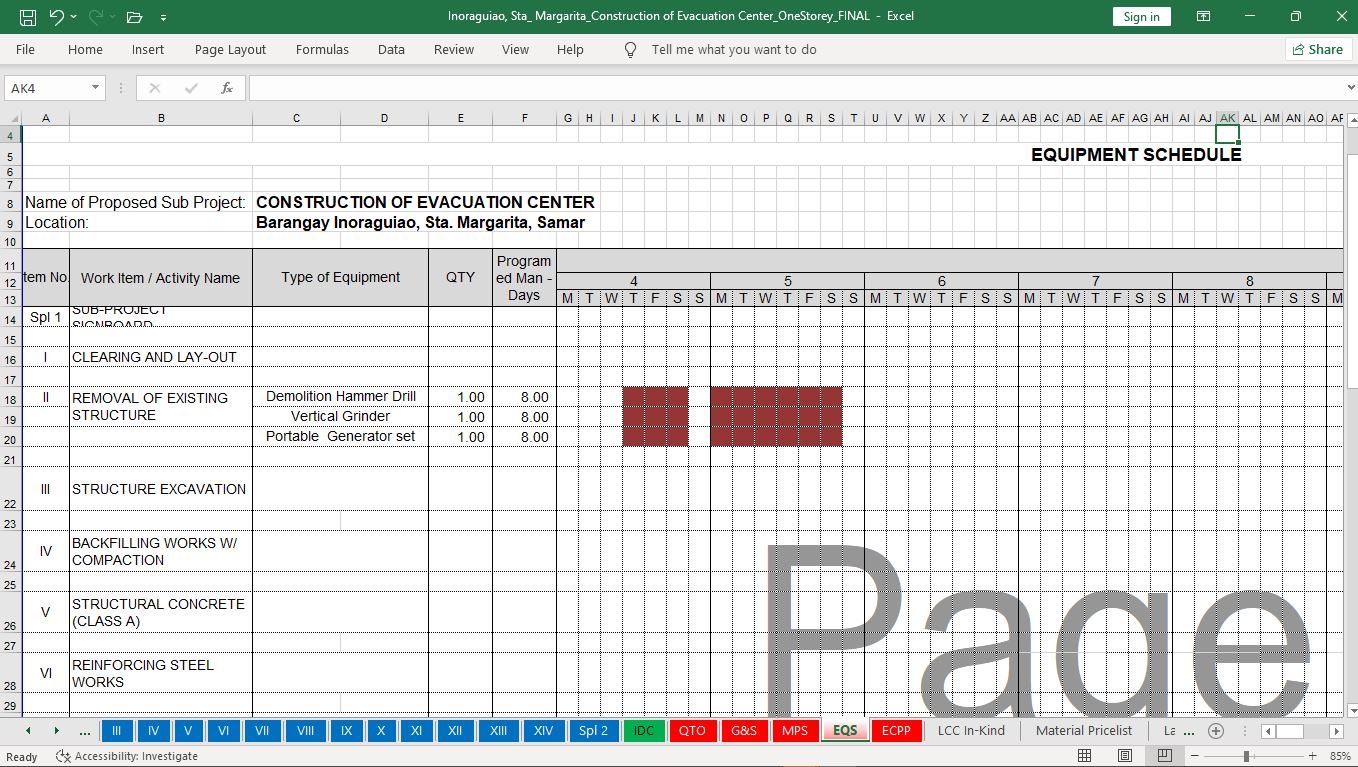The height and width of the screenshot is (767, 1358).
Task: Switch to the XIV sheet tab
Action: tap(543, 731)
